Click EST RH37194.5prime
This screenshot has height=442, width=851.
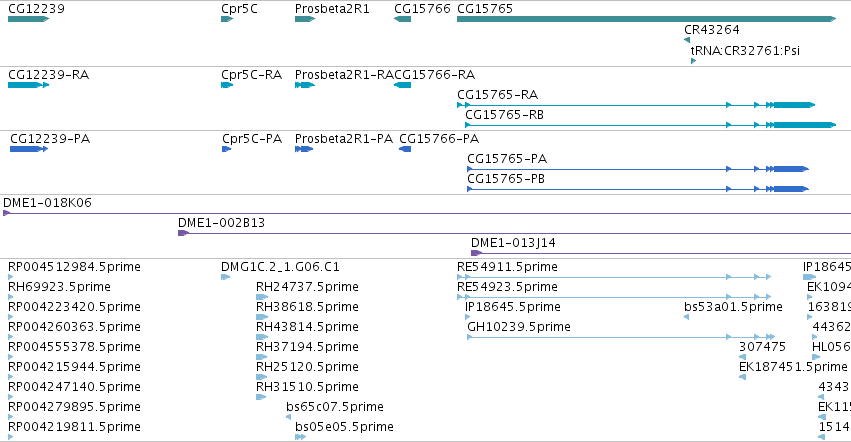307,348
